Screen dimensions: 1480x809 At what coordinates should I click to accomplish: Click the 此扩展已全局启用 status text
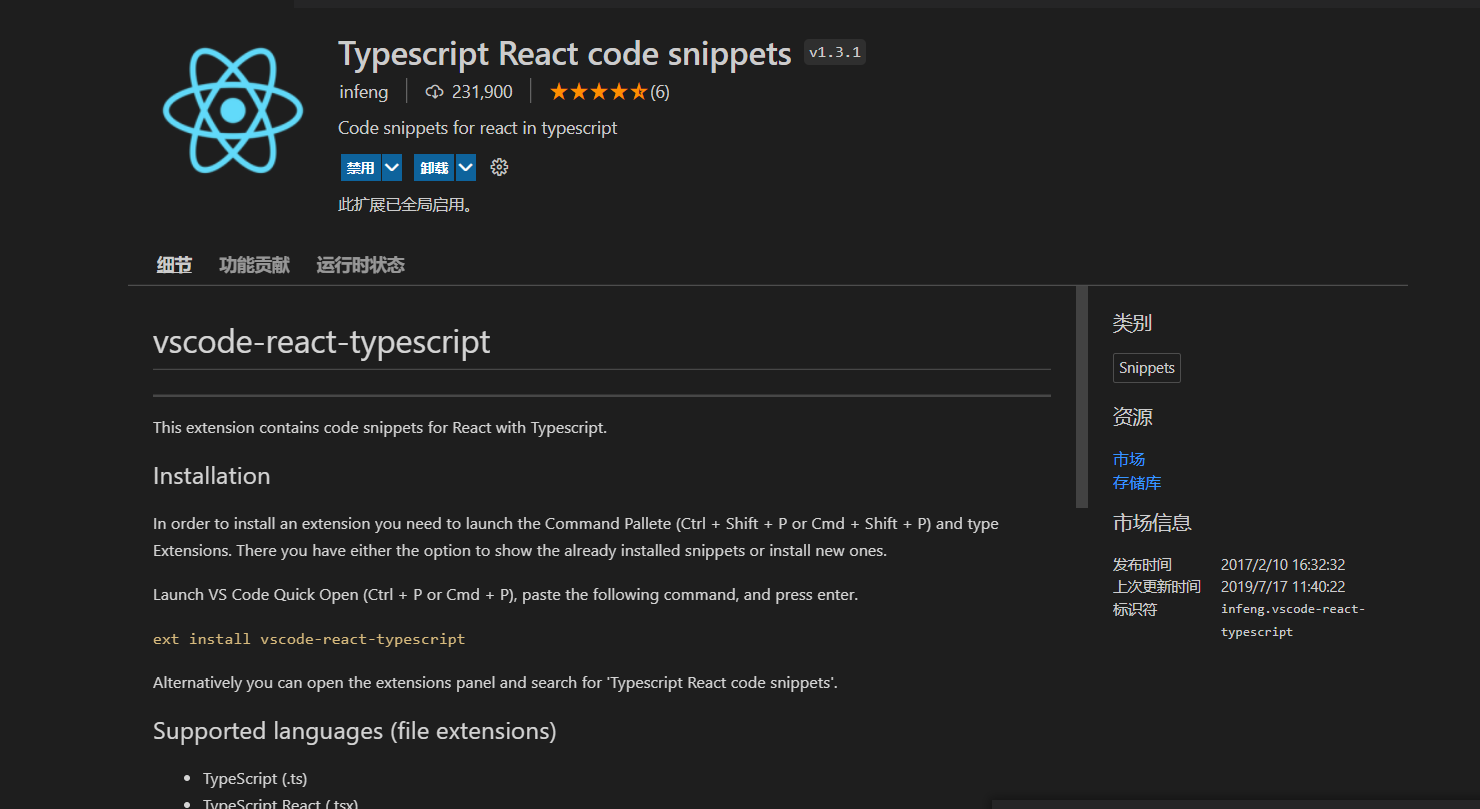405,205
